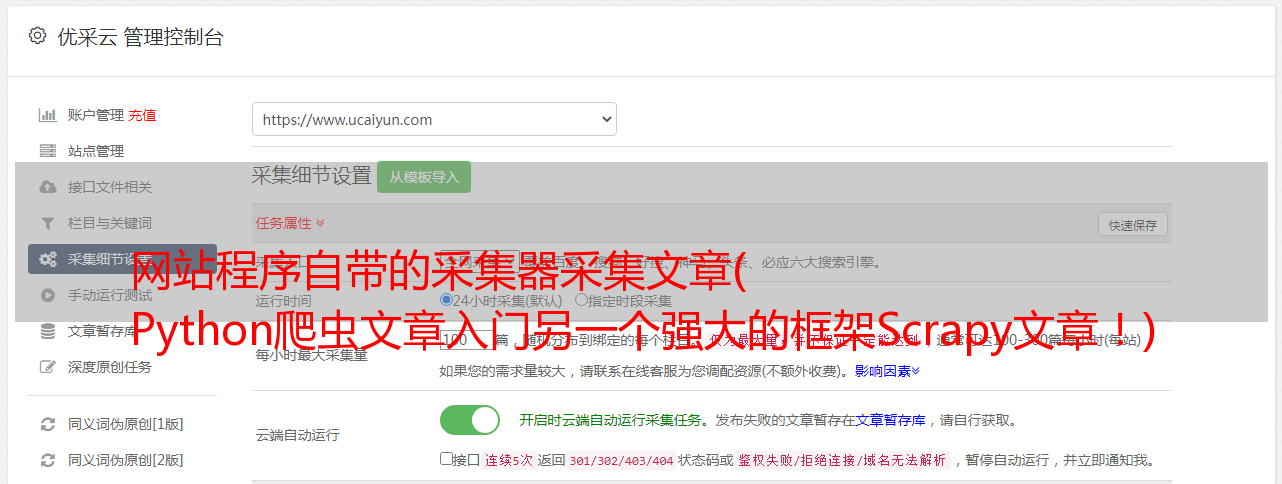Viewport: 1282px width, 484px height.
Task: Select the 指定时段采集 radio option
Action: click(x=581, y=300)
